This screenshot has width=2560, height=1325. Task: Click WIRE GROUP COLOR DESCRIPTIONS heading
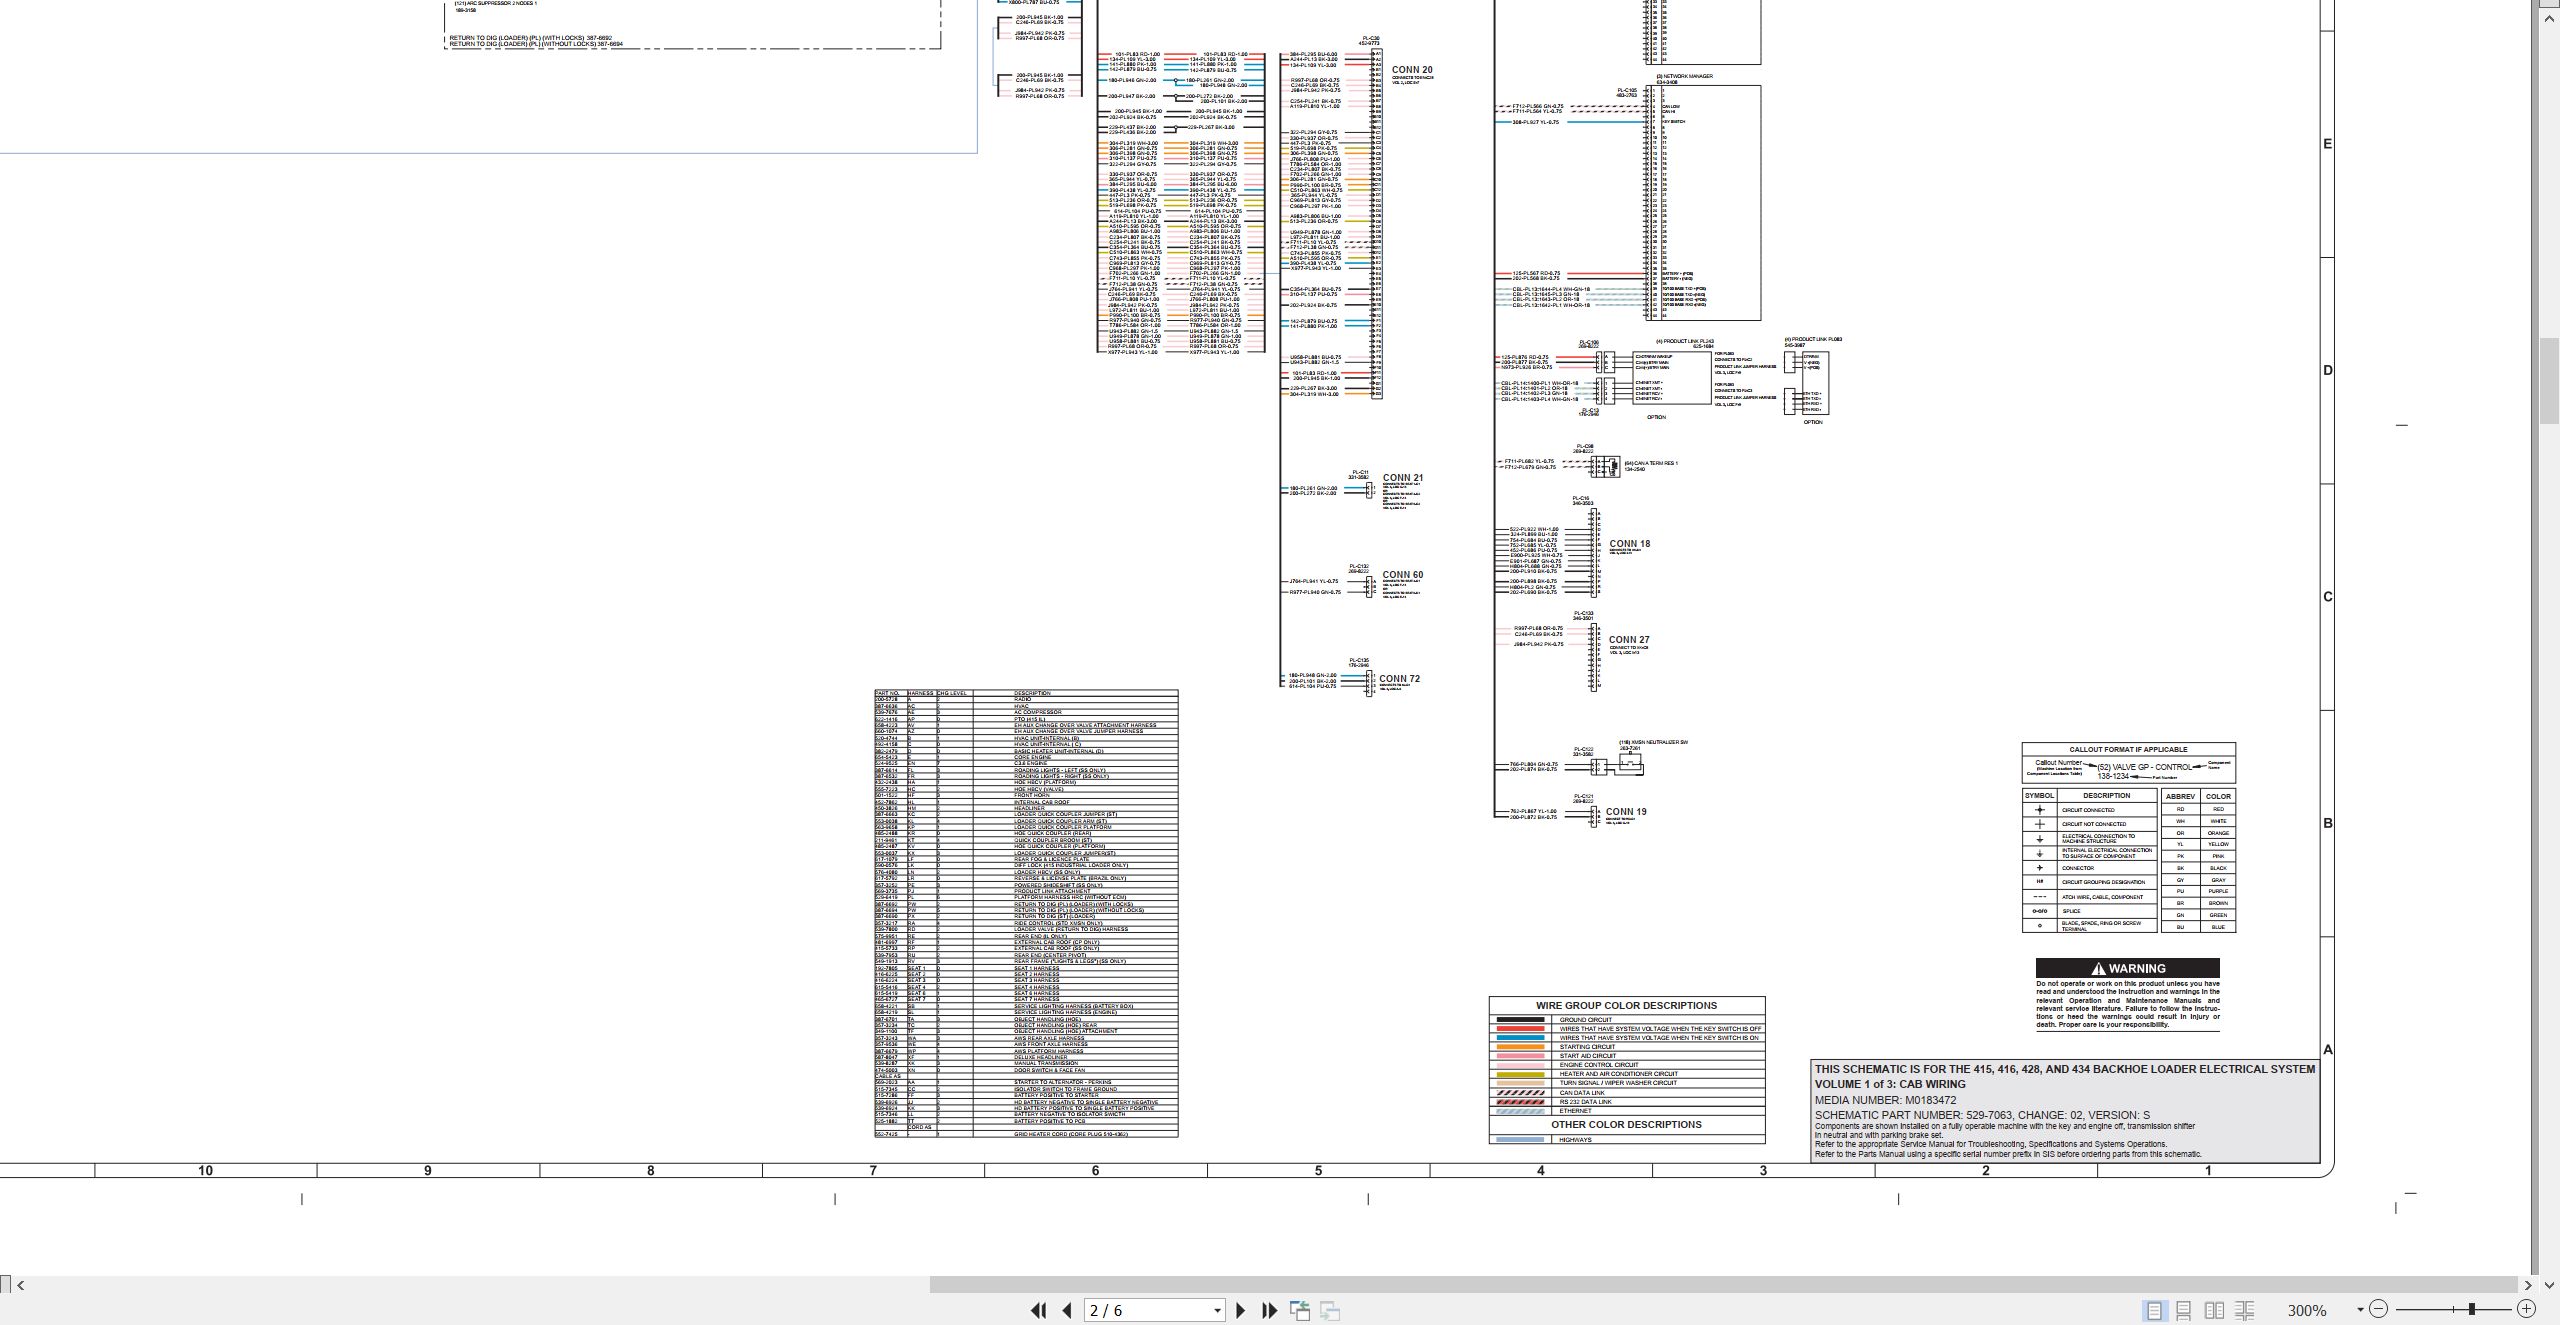1627,1006
